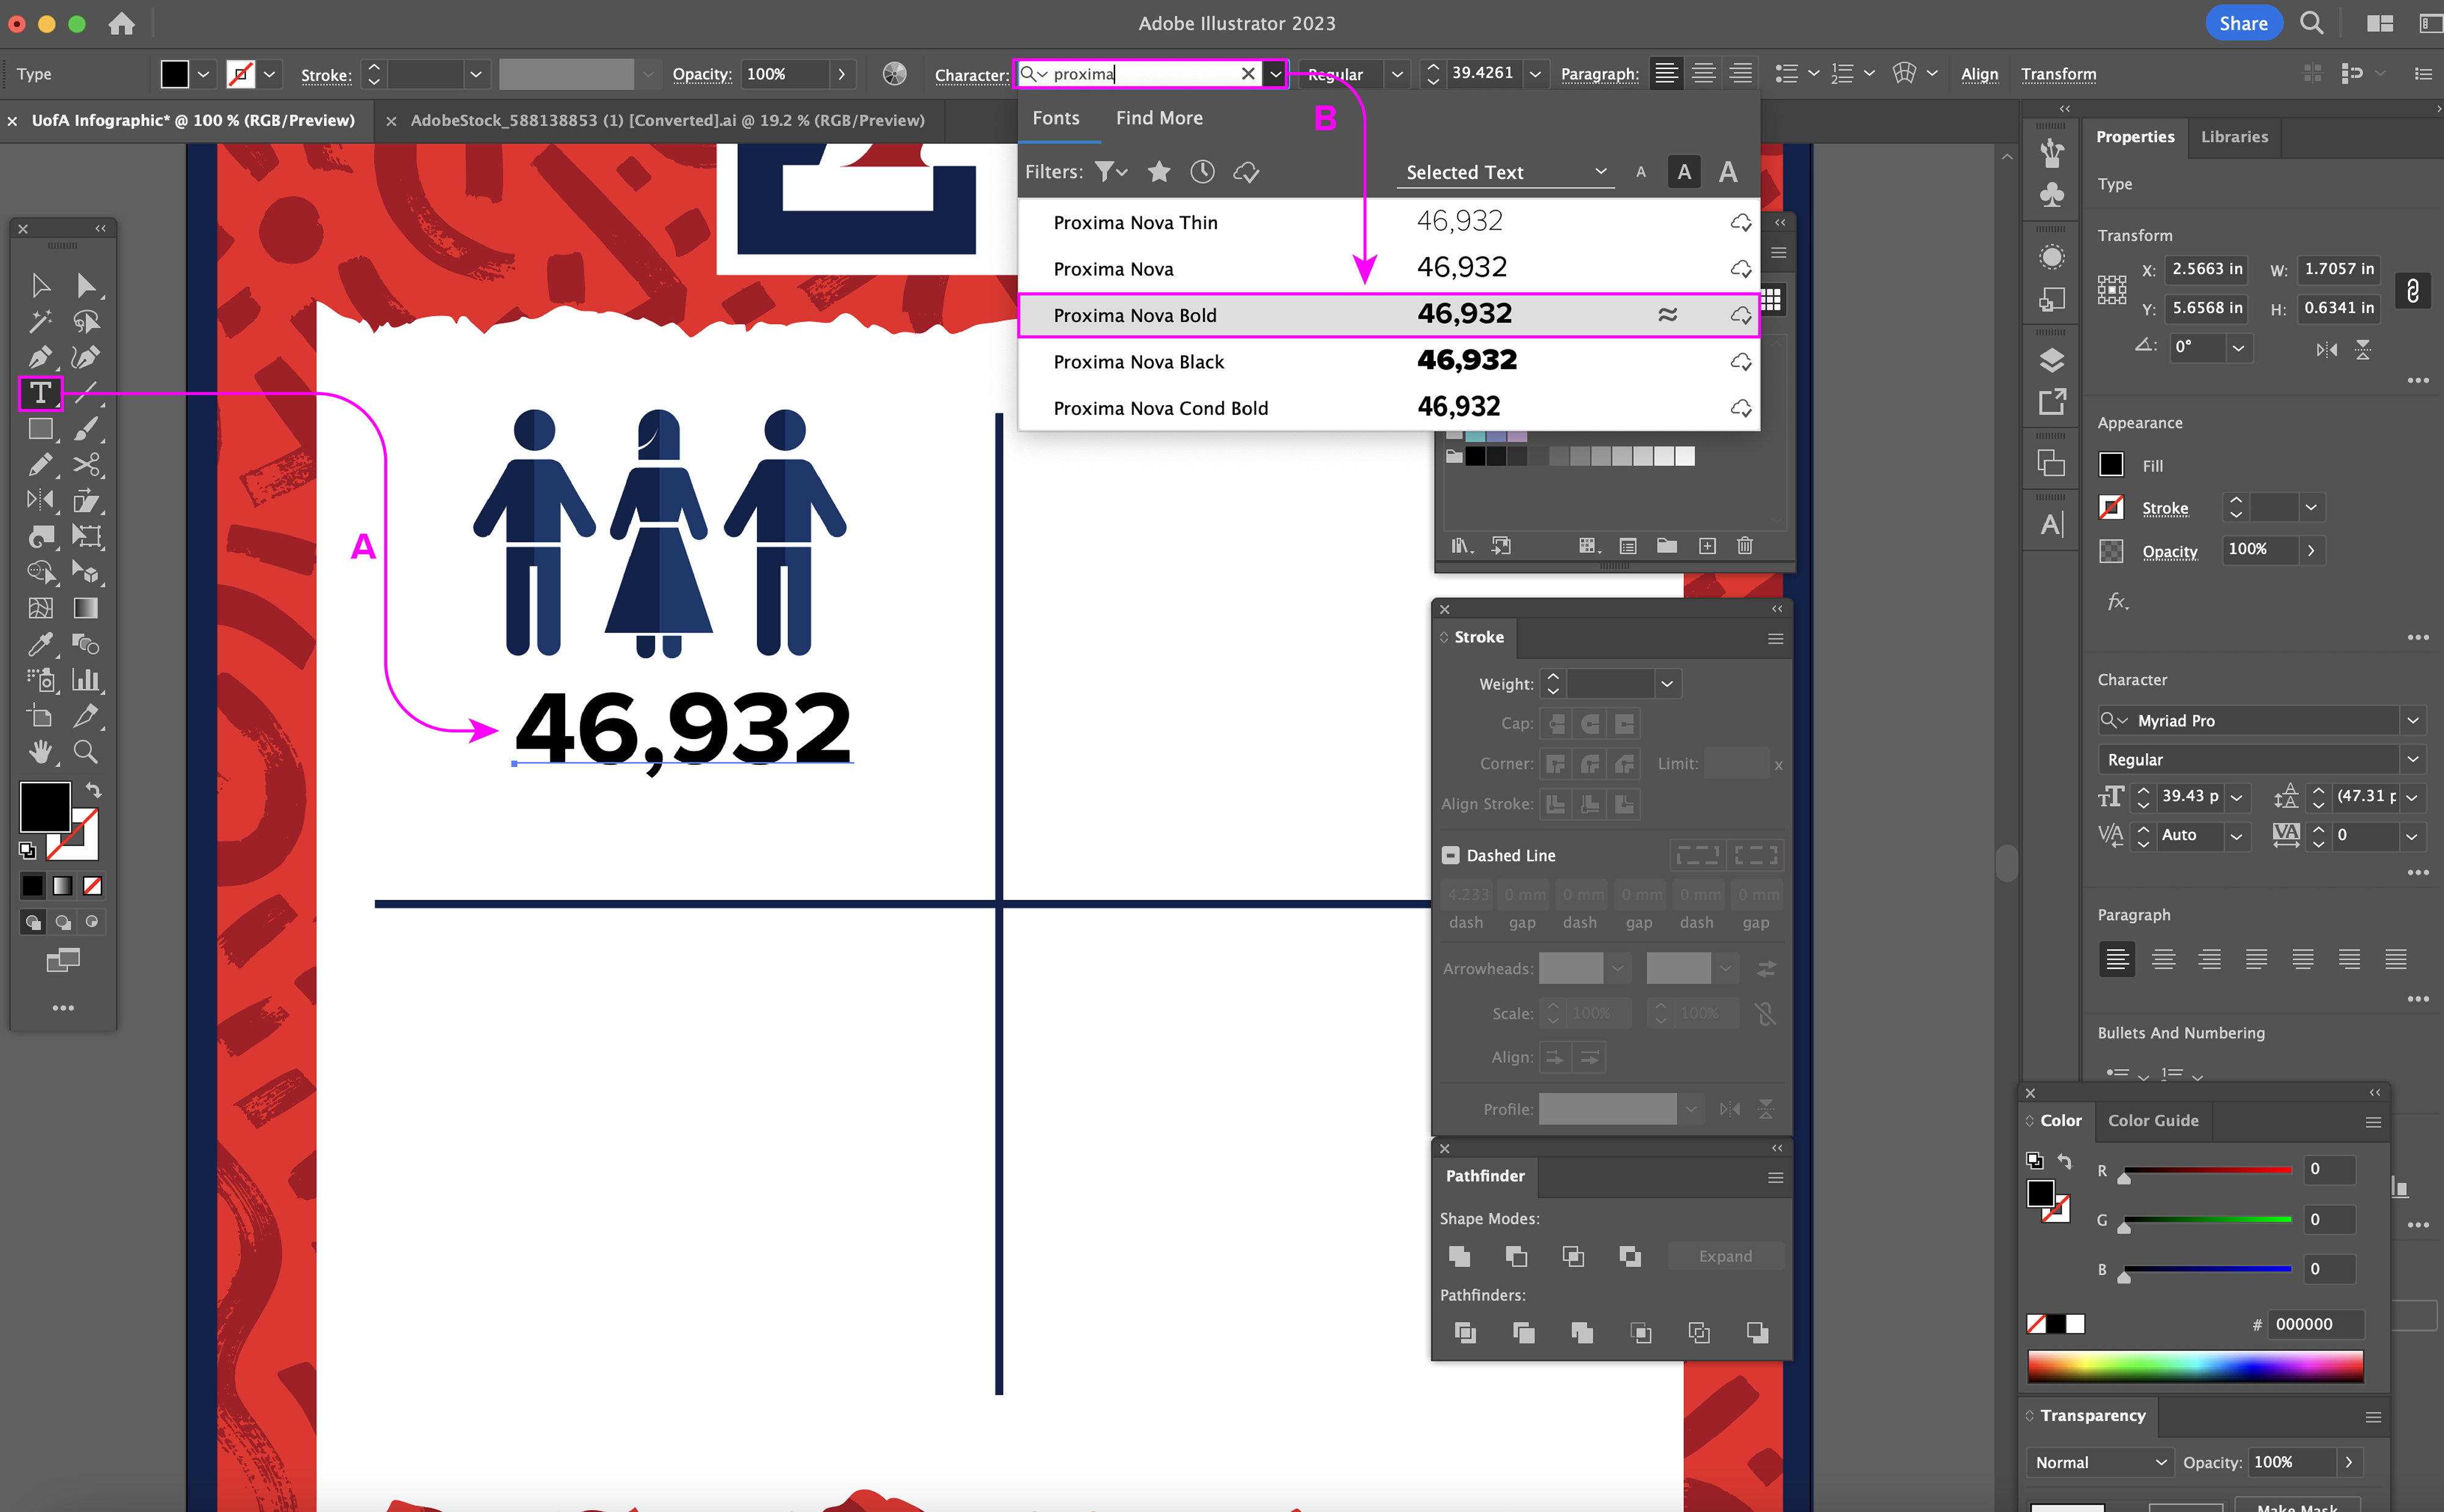Viewport: 2444px width, 1512px height.
Task: Show recently added fonts filter
Action: (x=1202, y=172)
